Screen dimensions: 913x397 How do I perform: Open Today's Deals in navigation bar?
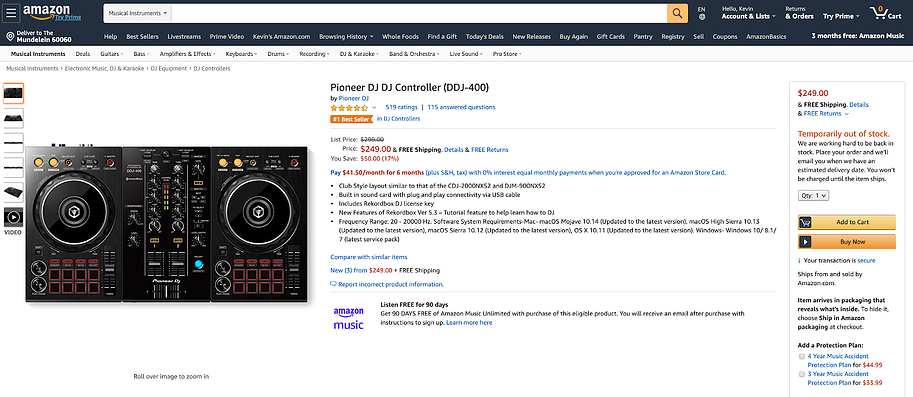coord(484,37)
